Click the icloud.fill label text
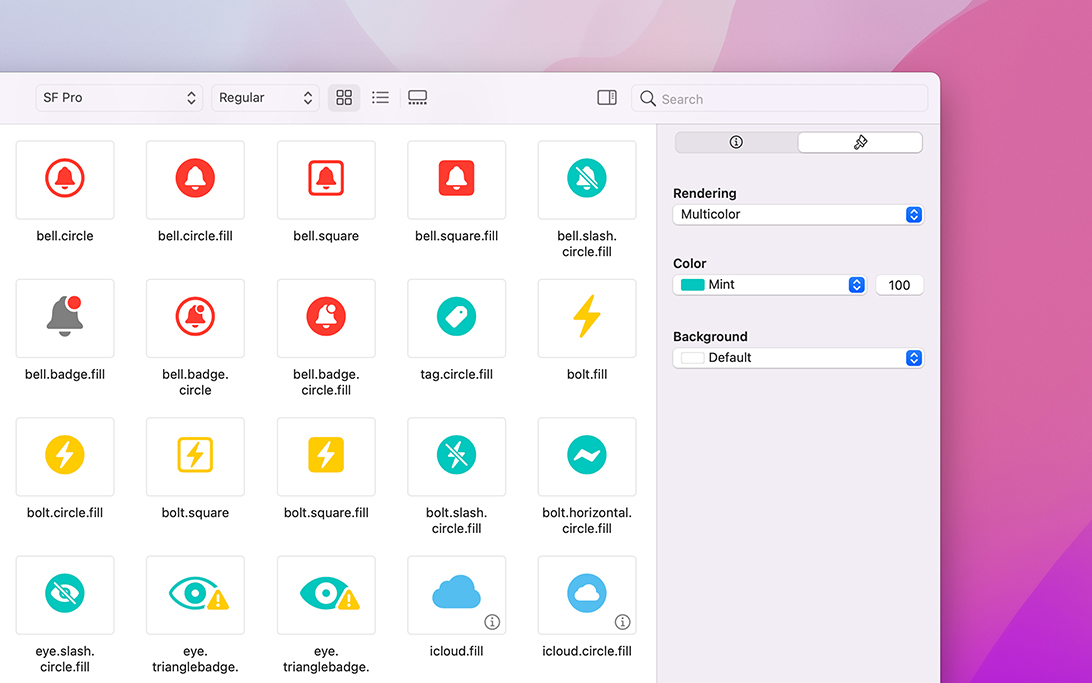The height and width of the screenshot is (683, 1092). [456, 652]
